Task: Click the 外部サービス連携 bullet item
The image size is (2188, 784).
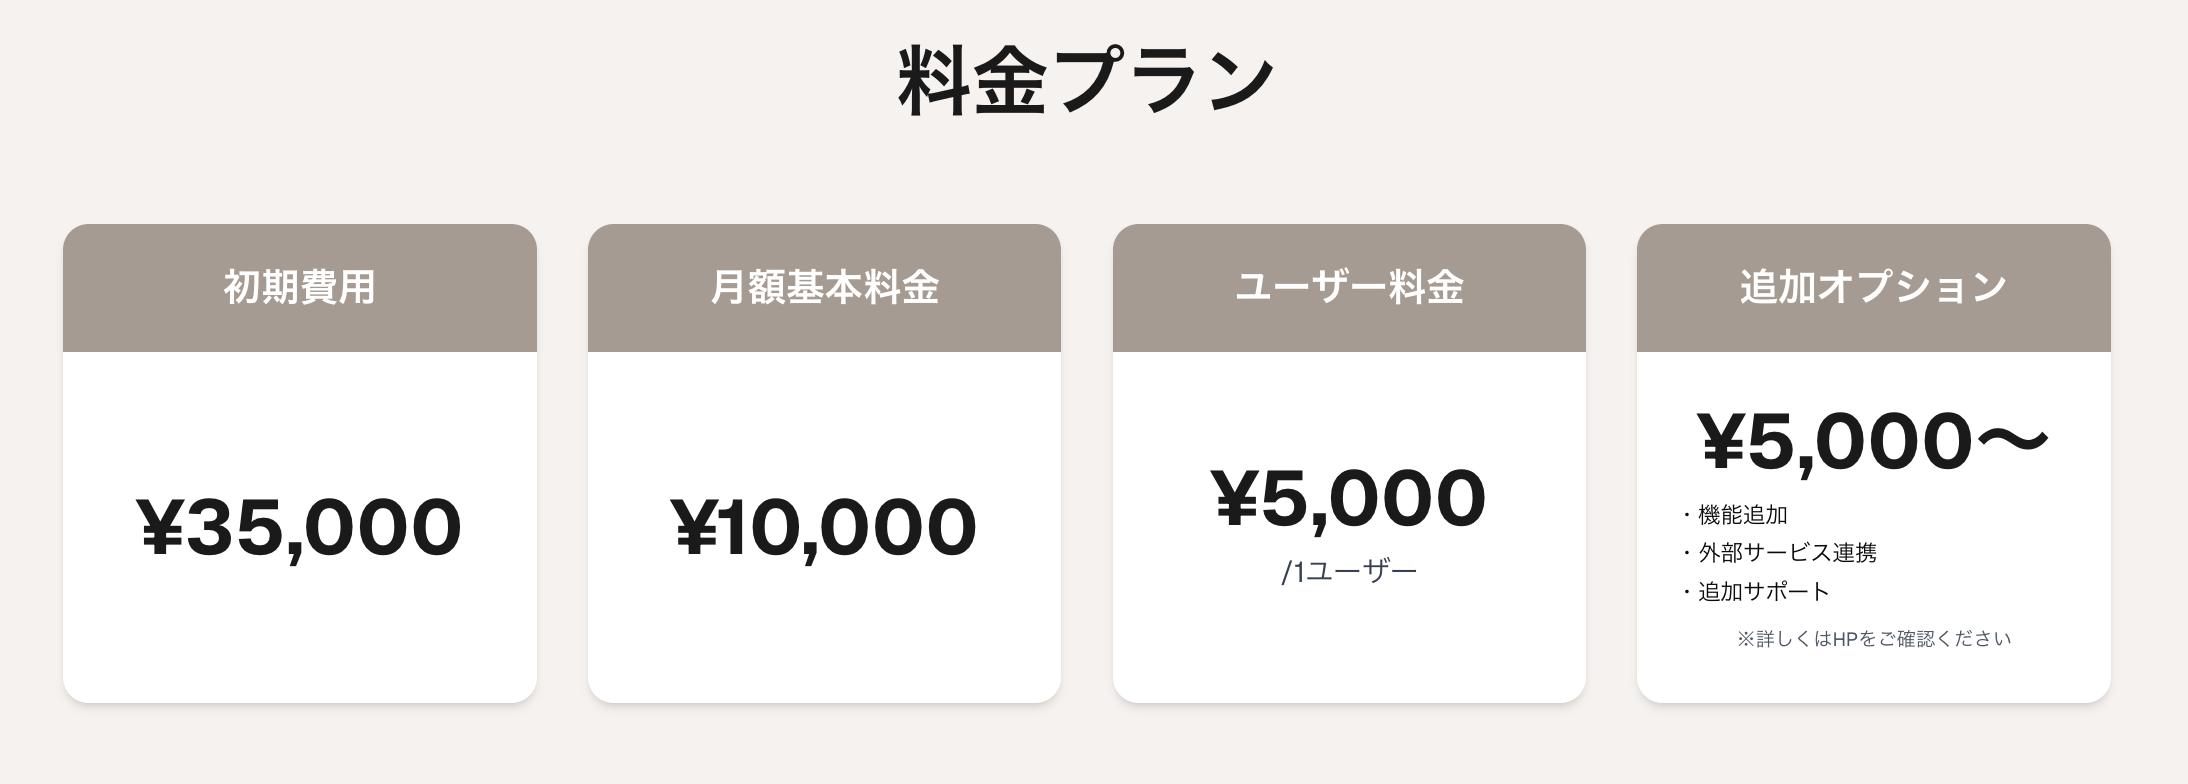Action: [1786, 553]
